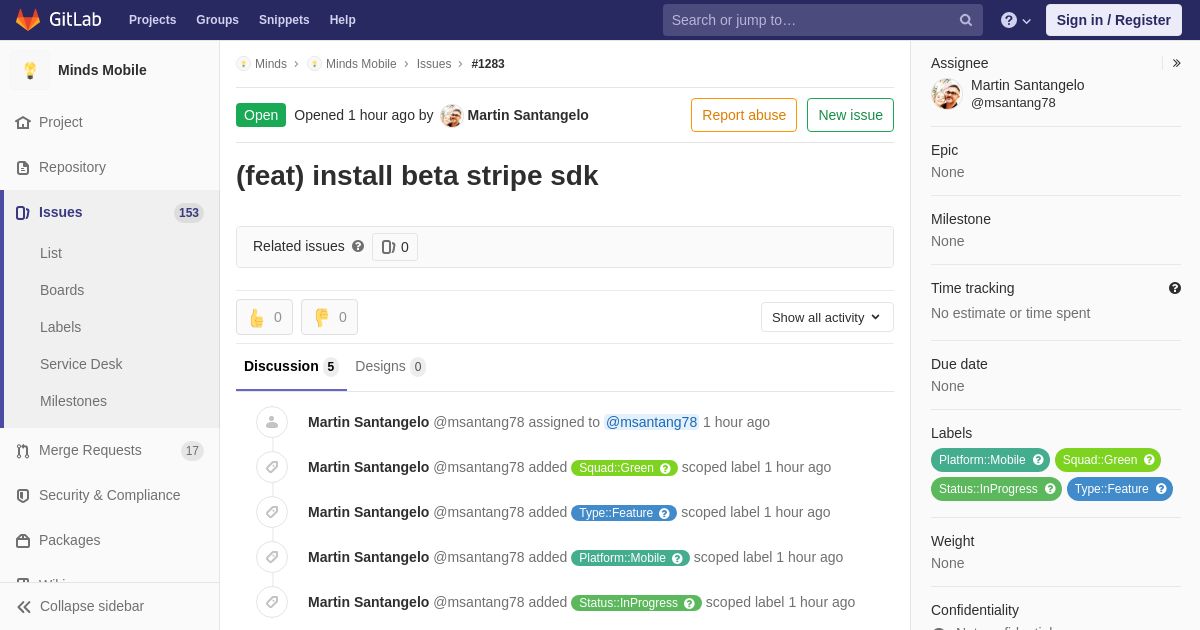Screen dimensions: 1200x630
Task: Click the GitLab fox logo
Action: pos(28,20)
